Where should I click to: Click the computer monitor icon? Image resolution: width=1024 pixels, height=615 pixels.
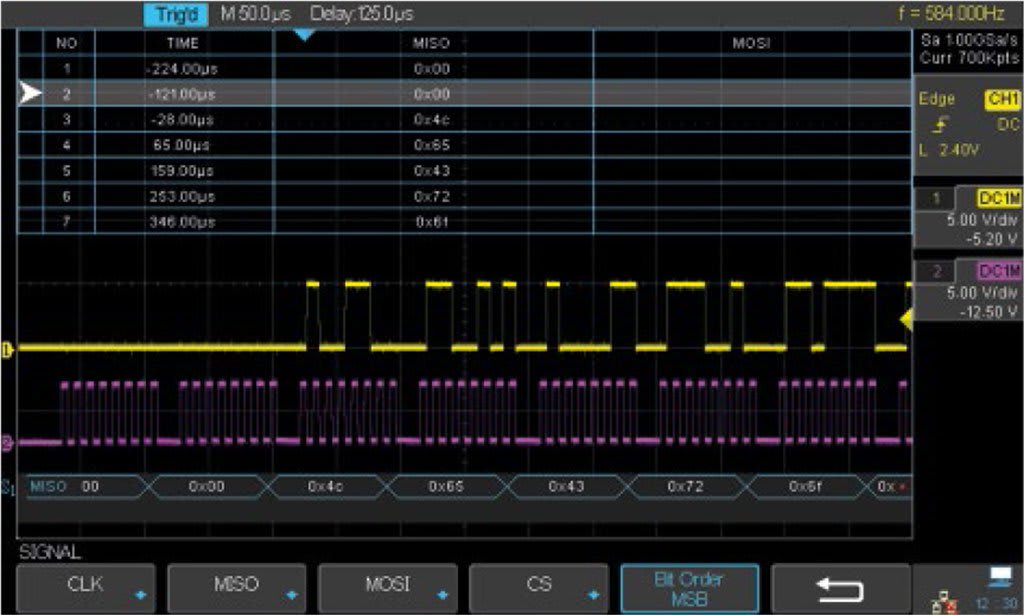click(x=1000, y=576)
